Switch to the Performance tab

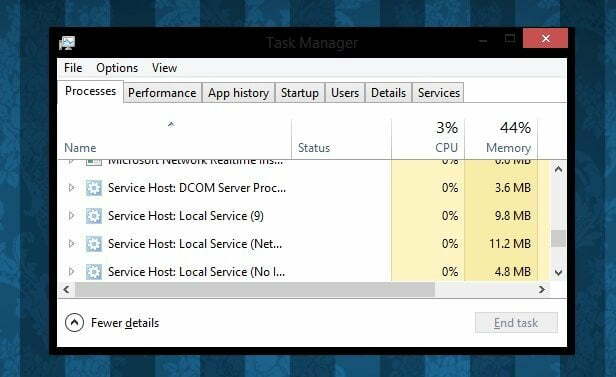coord(162,93)
